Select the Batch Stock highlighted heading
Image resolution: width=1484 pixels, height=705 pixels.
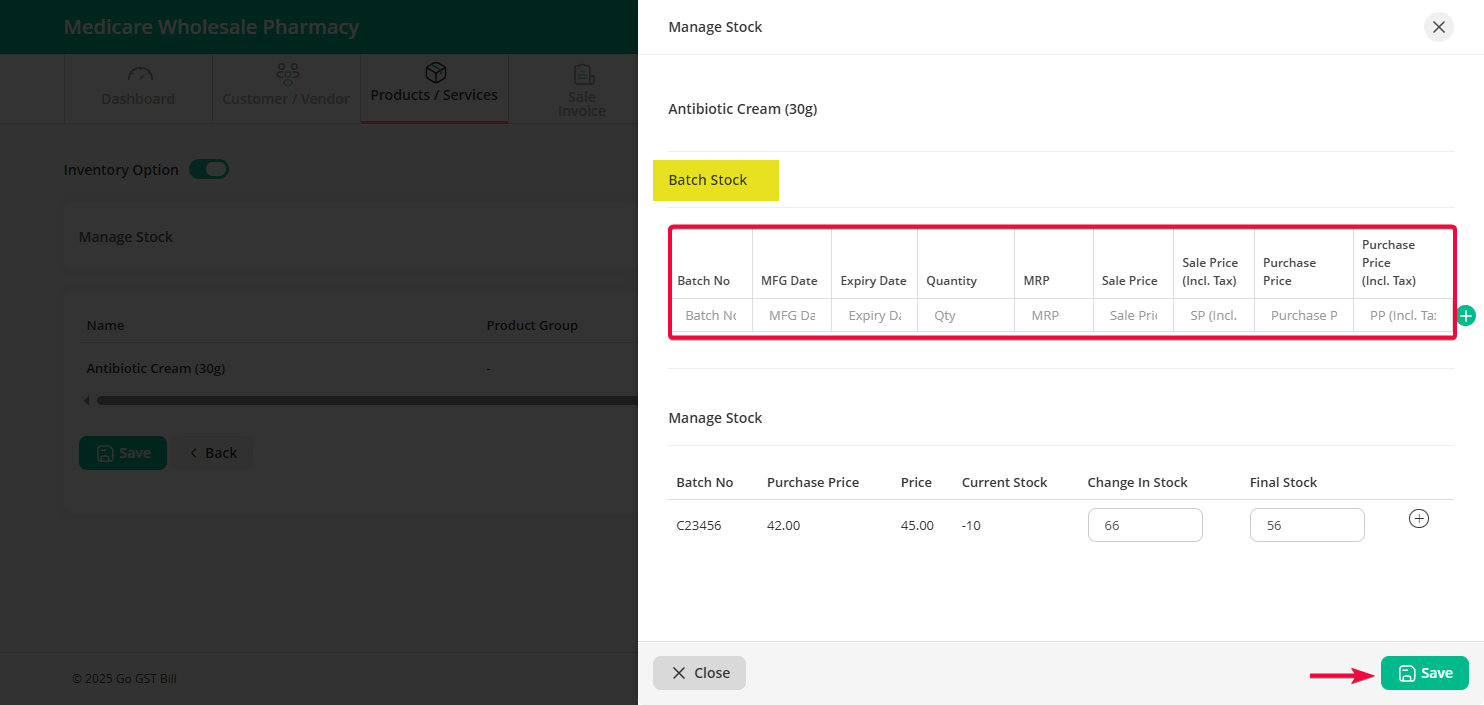708,180
